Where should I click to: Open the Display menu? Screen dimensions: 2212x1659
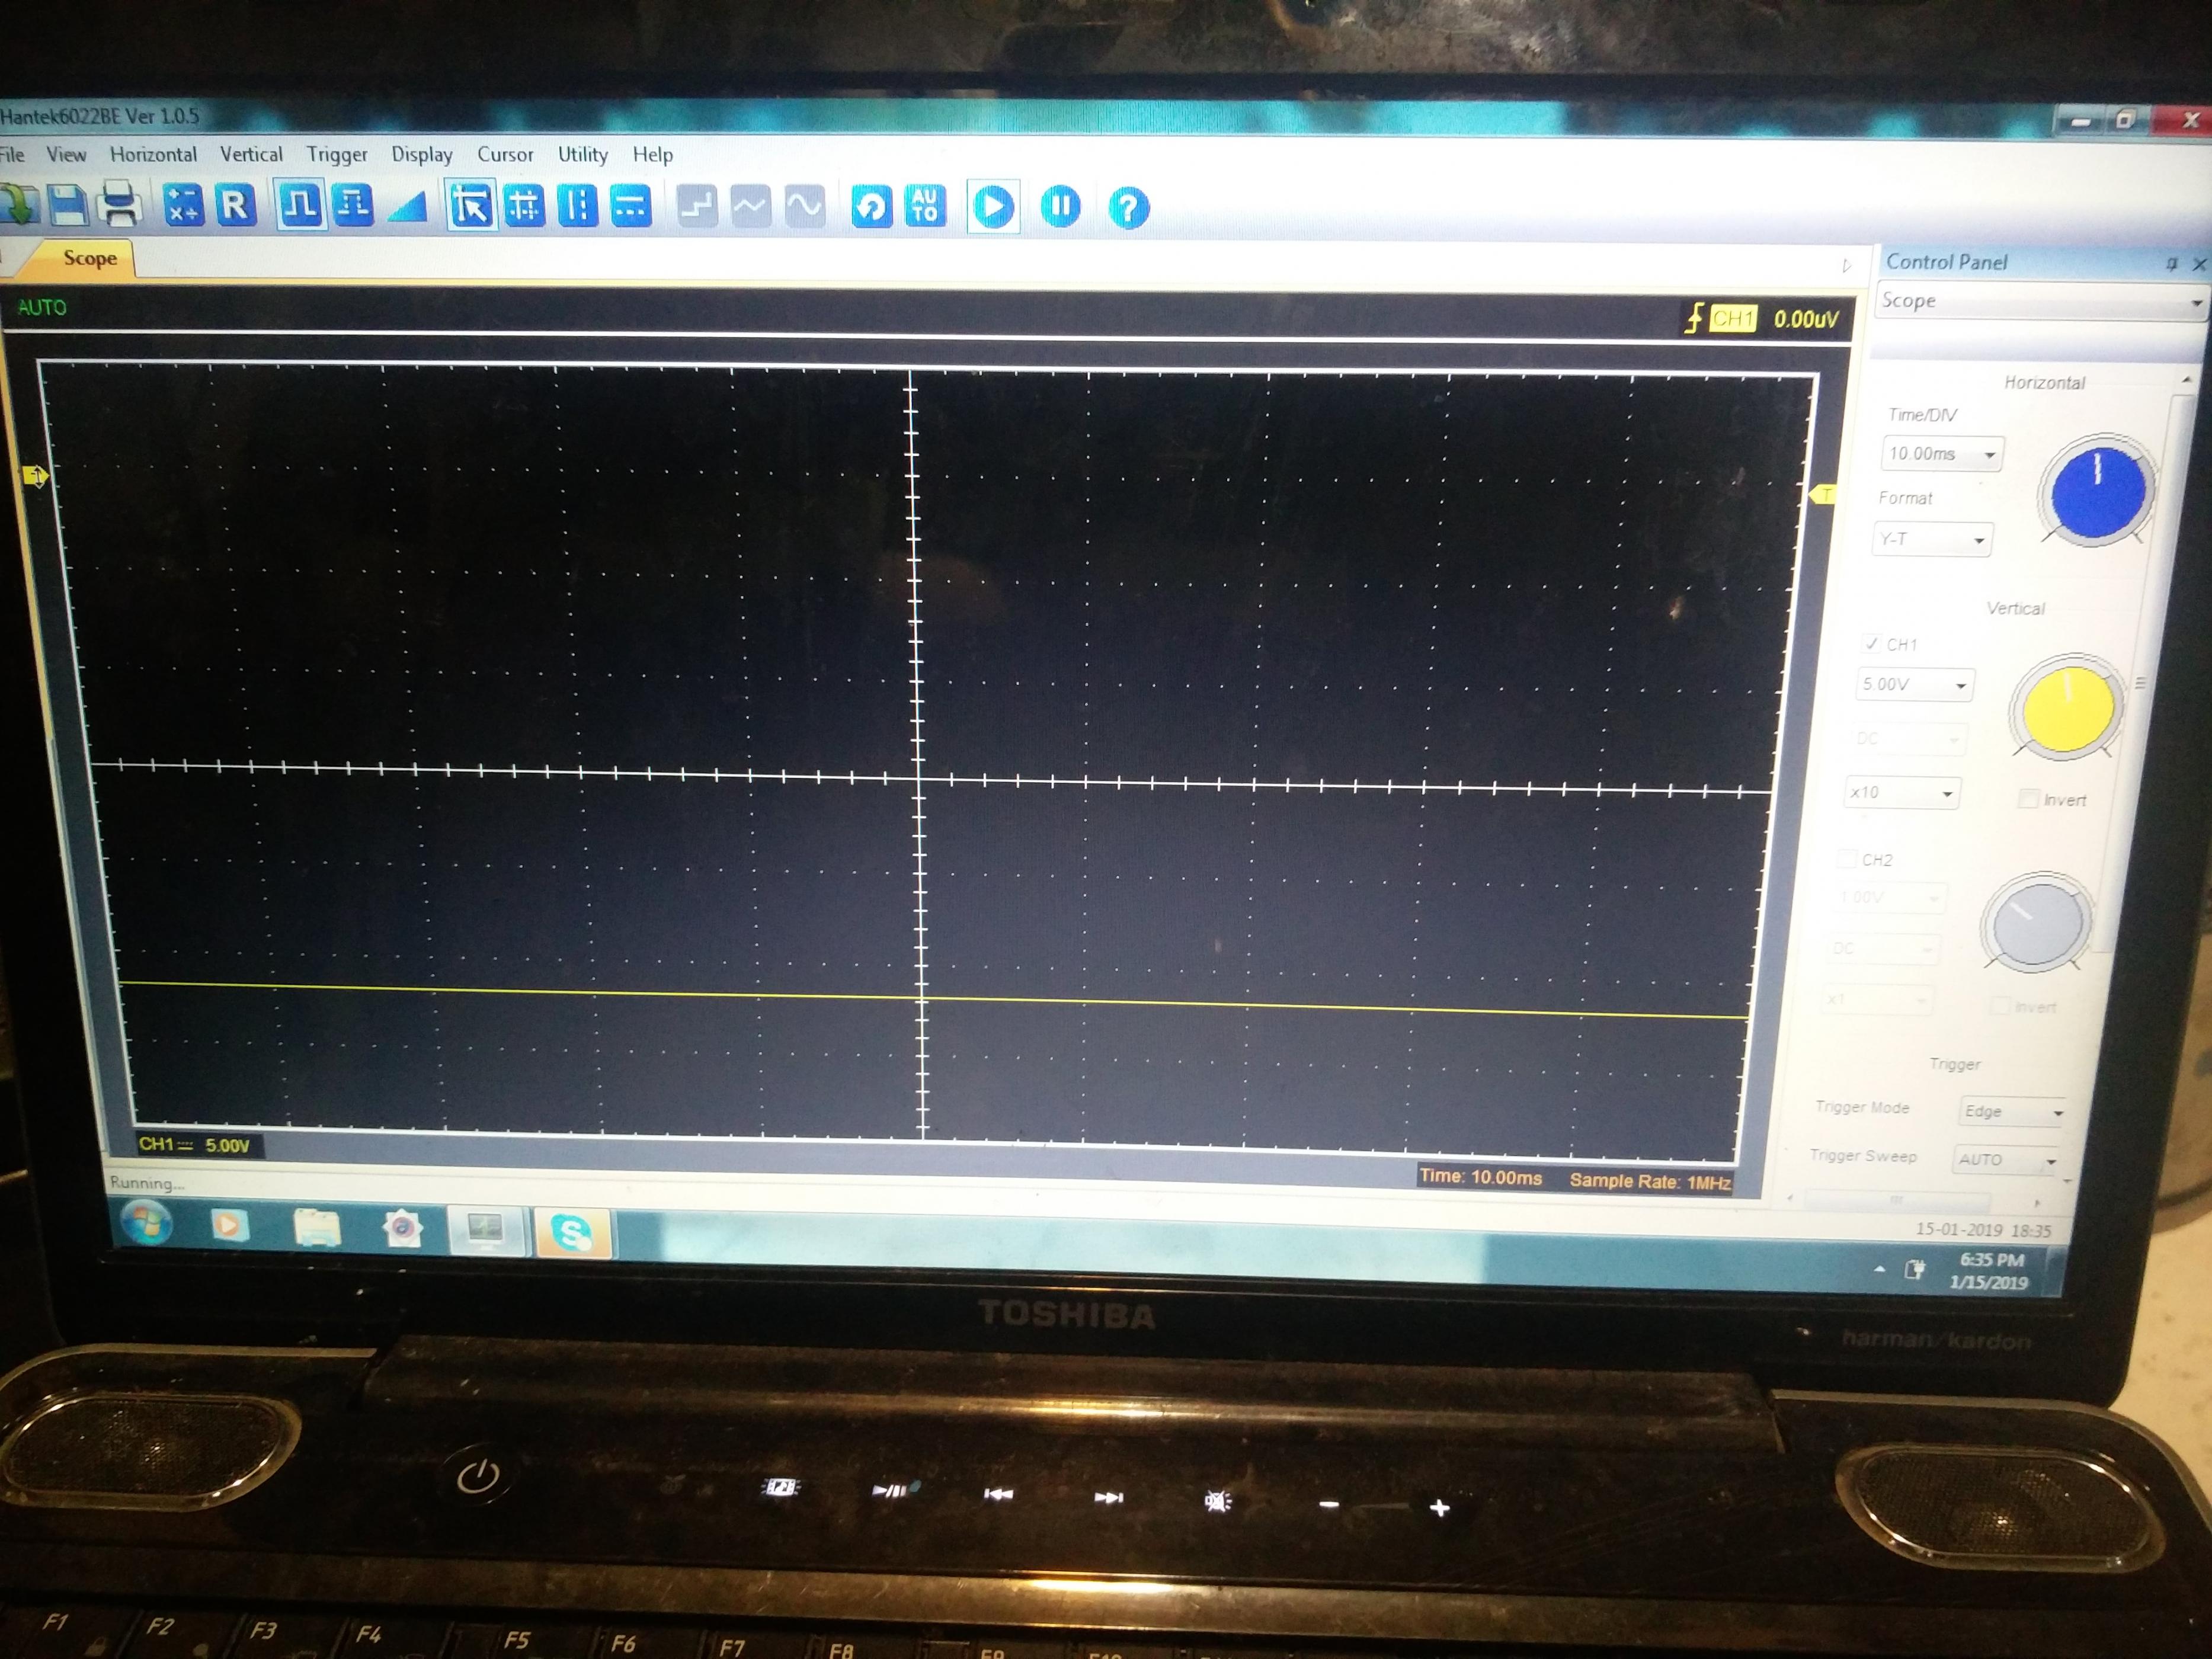(421, 155)
